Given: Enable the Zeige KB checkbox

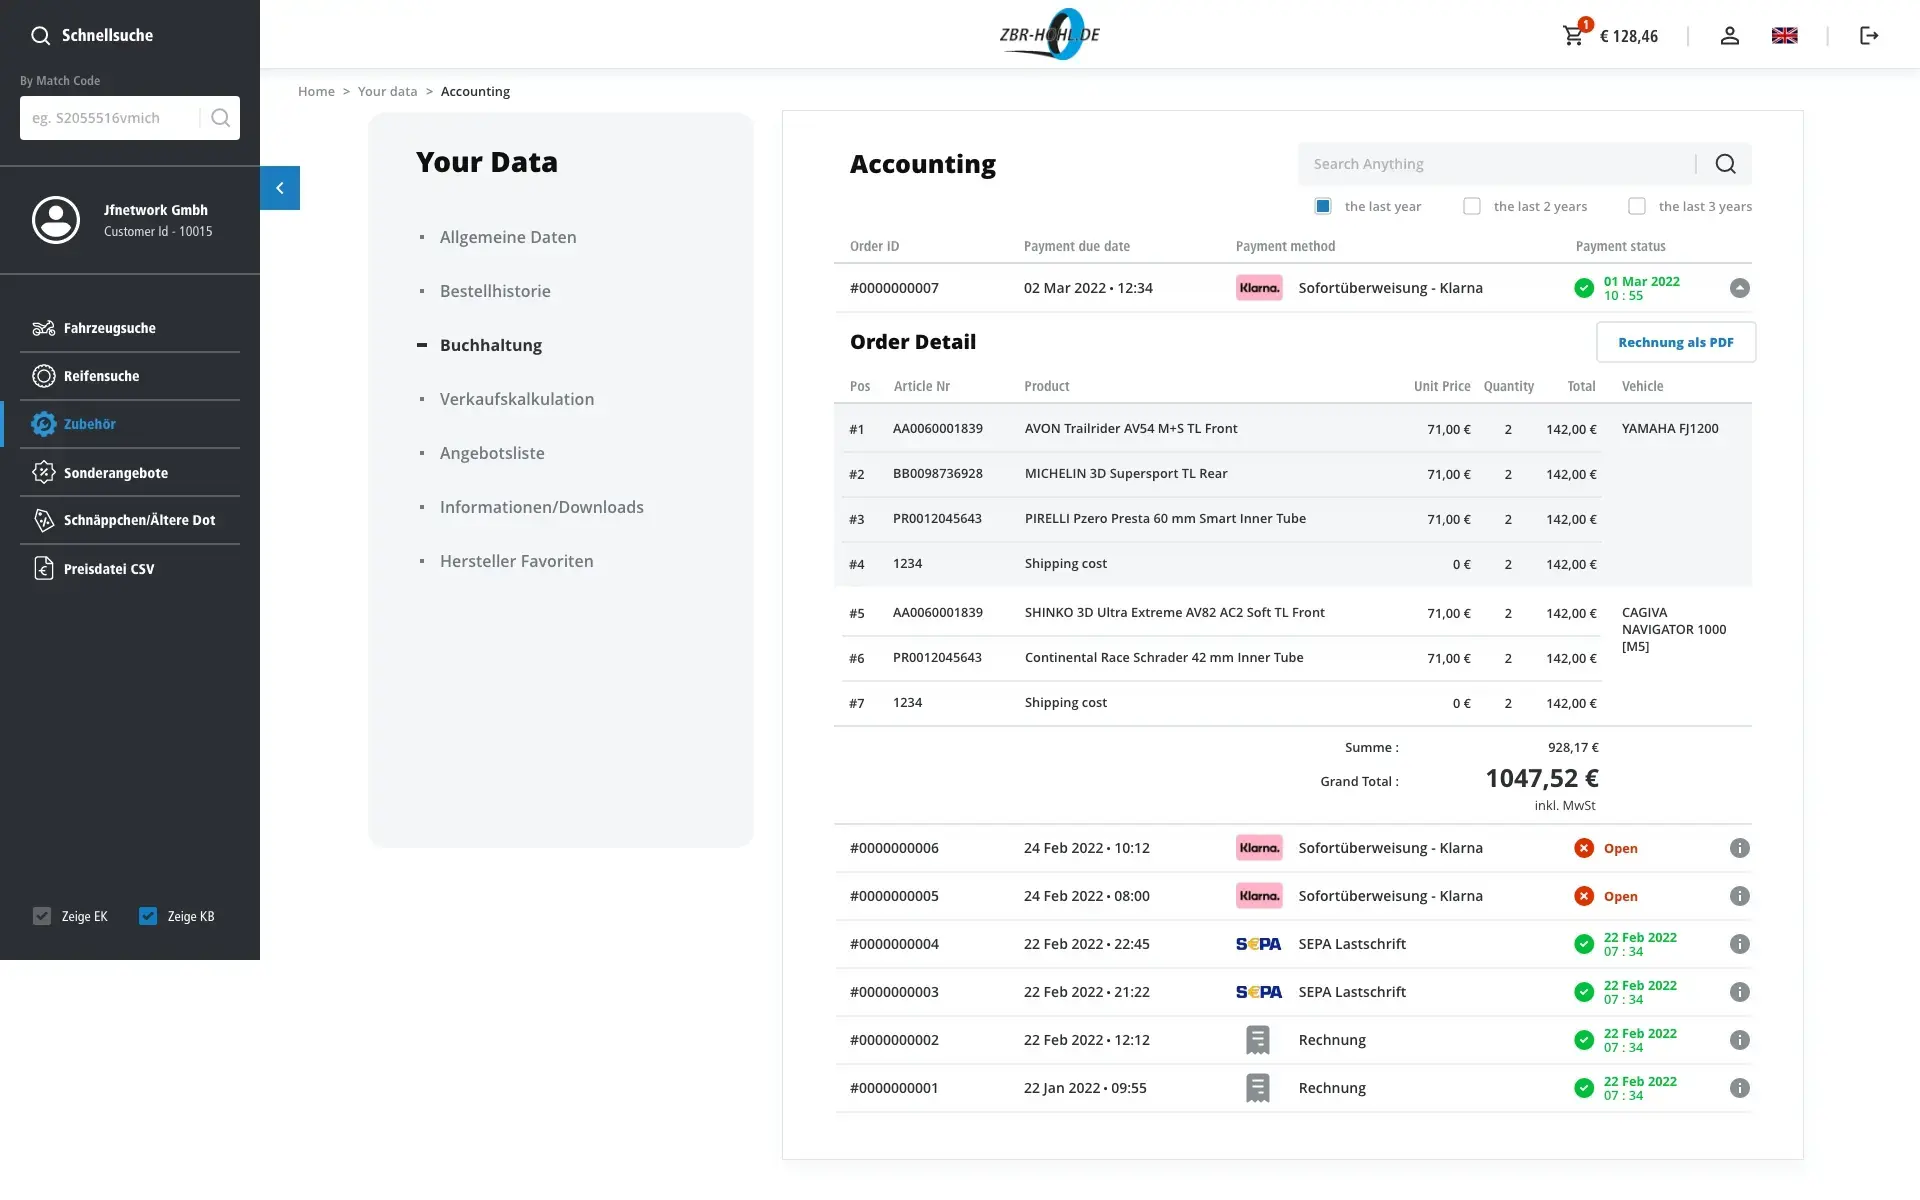Looking at the screenshot, I should (x=148, y=915).
